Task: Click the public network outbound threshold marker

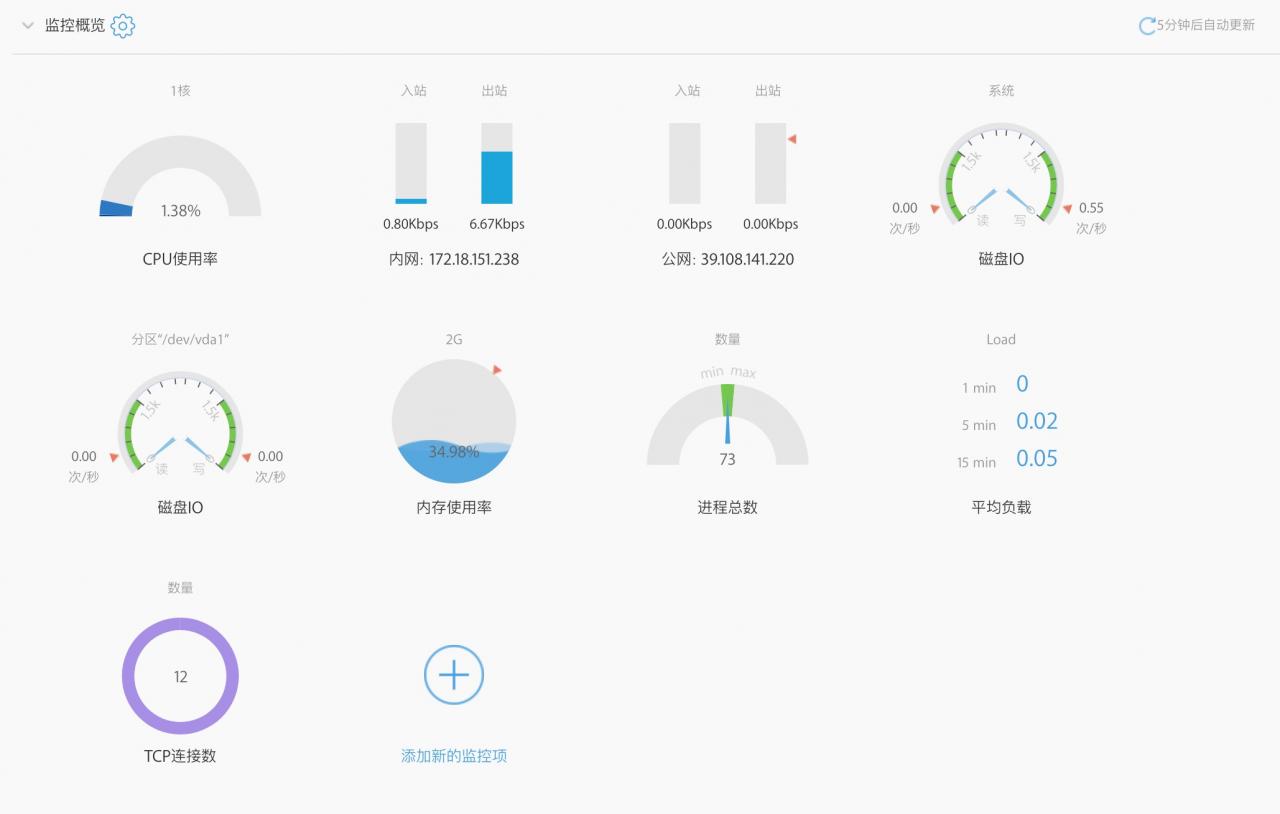Action: coord(792,139)
